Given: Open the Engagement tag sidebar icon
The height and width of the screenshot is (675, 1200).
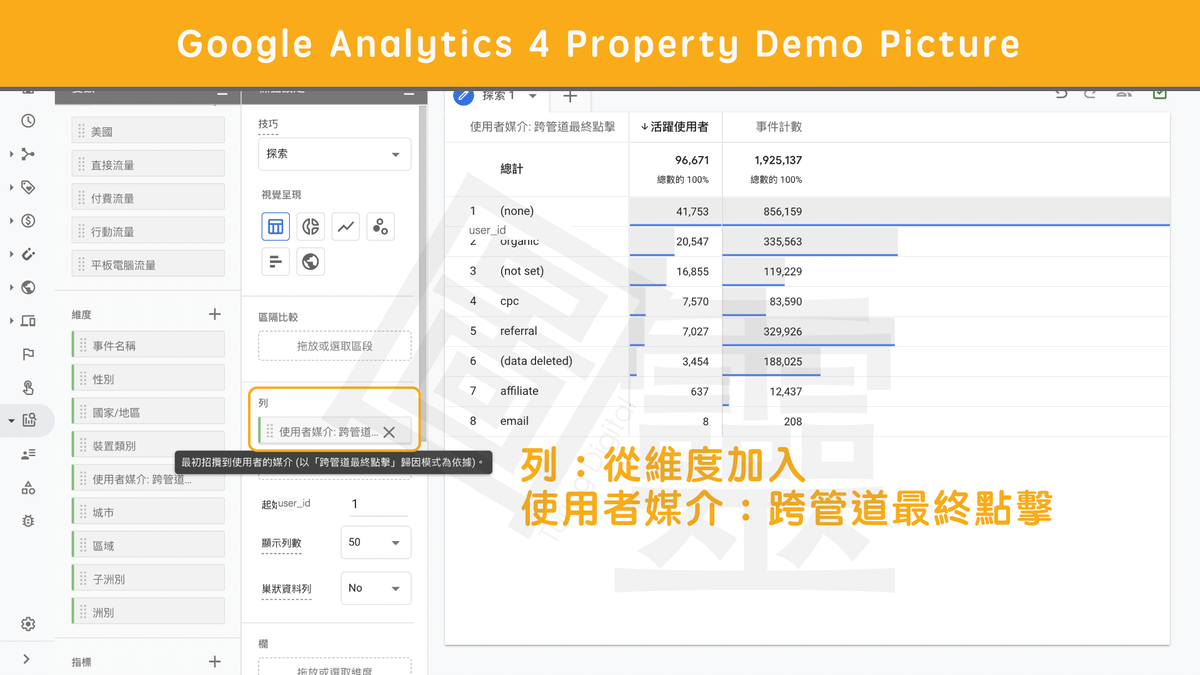Looking at the screenshot, I should 28,187.
